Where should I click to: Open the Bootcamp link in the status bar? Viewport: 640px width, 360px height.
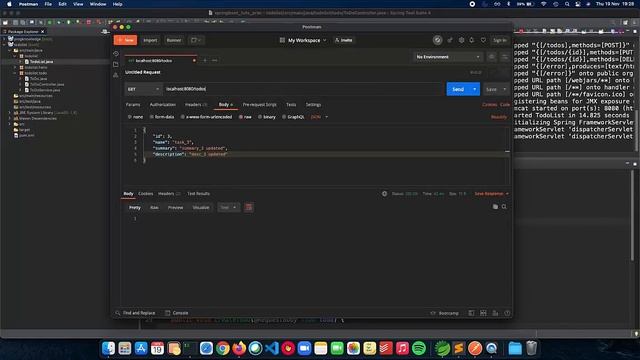coord(445,313)
